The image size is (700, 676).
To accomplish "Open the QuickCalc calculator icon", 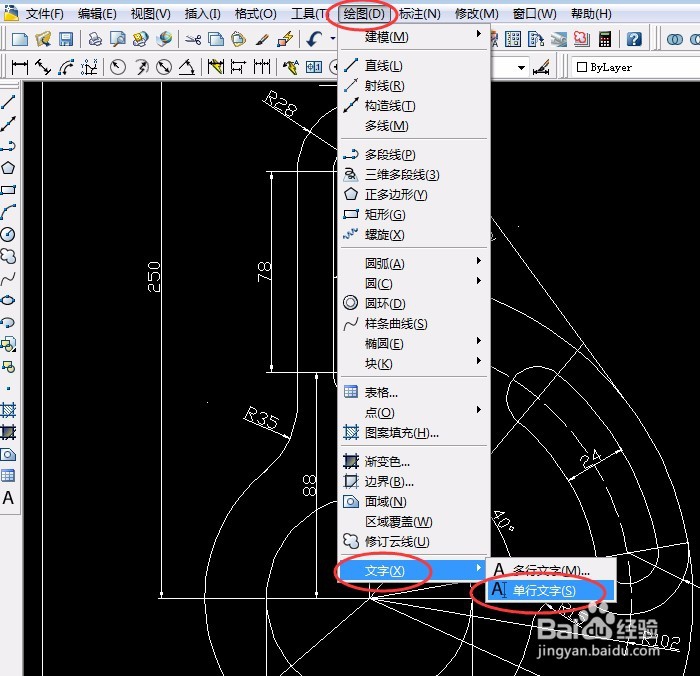I will [x=605, y=40].
